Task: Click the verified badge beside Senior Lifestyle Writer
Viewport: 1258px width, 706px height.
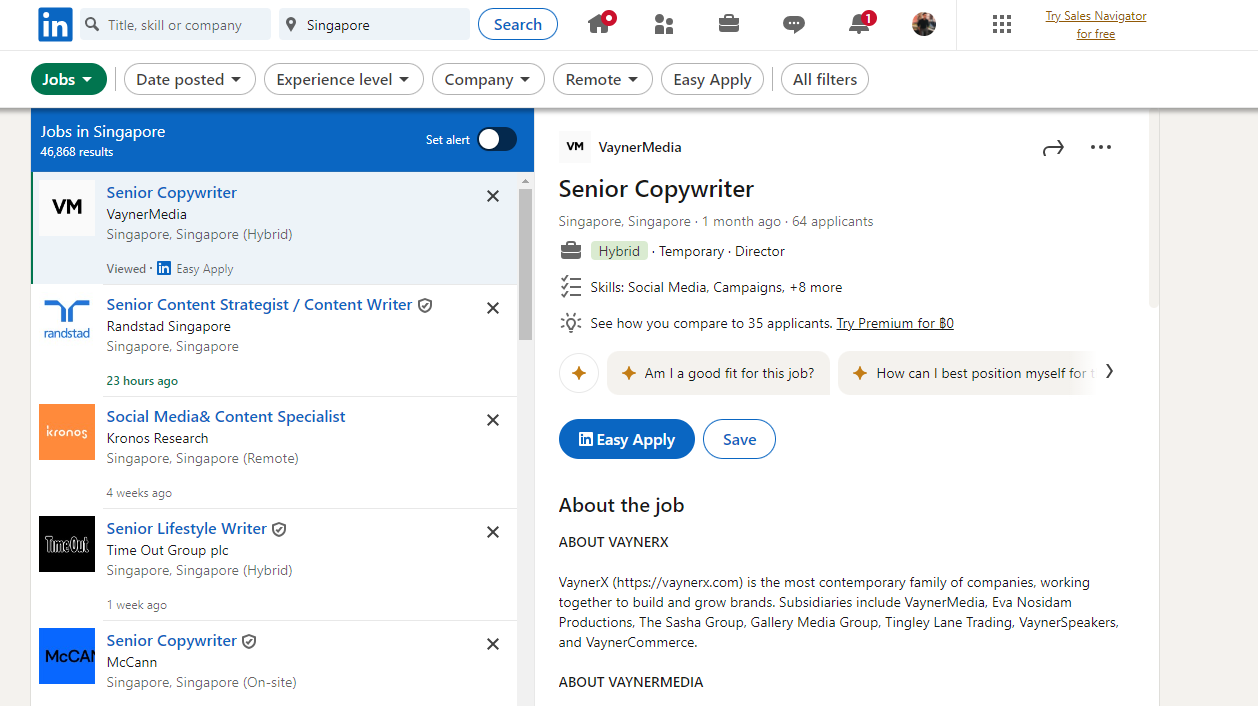Action: pyautogui.click(x=279, y=529)
